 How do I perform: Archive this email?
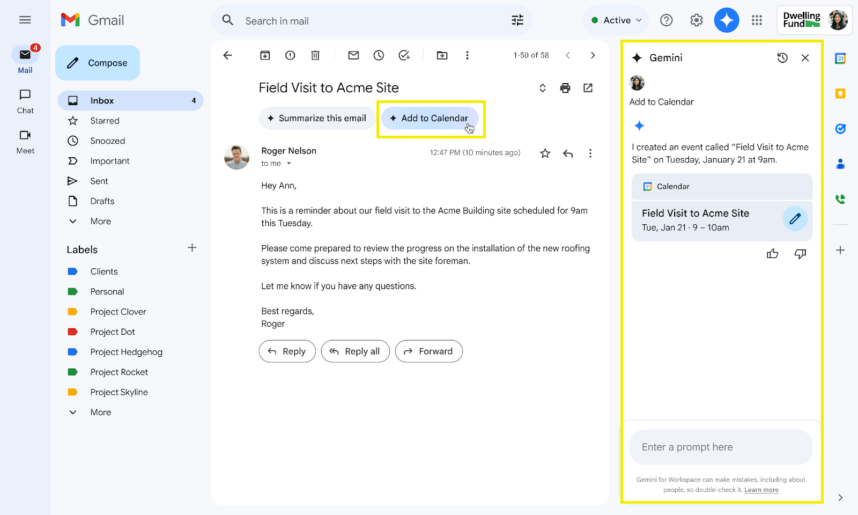pyautogui.click(x=265, y=55)
